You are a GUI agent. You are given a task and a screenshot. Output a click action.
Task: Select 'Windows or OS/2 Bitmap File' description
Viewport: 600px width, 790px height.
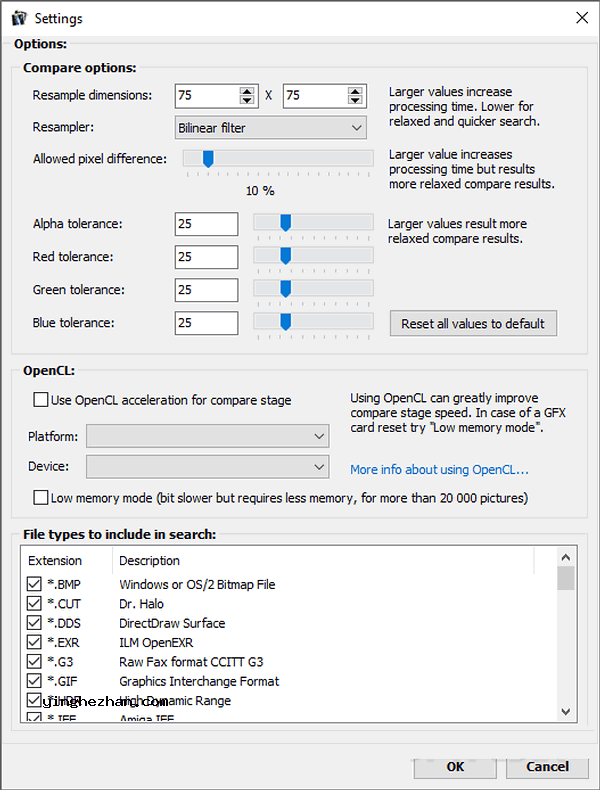(x=197, y=584)
